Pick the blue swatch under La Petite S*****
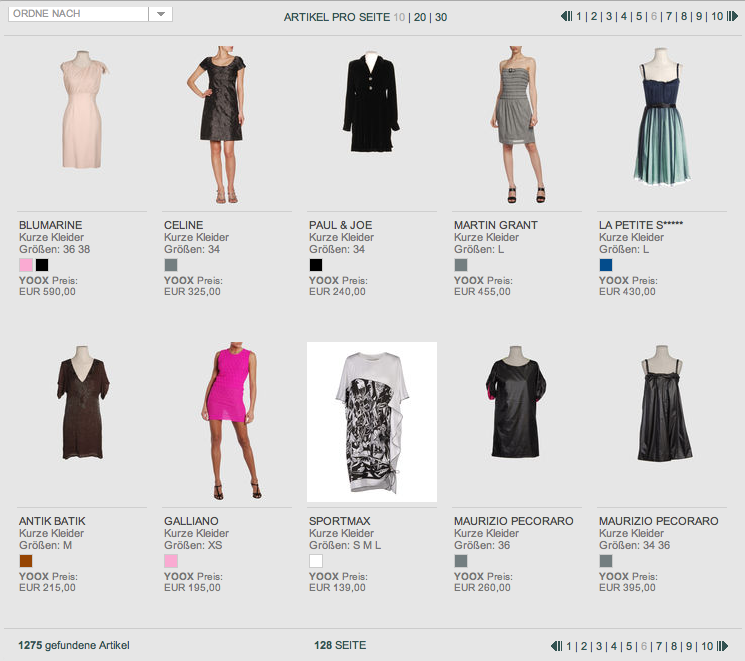The height and width of the screenshot is (661, 745). (606, 265)
